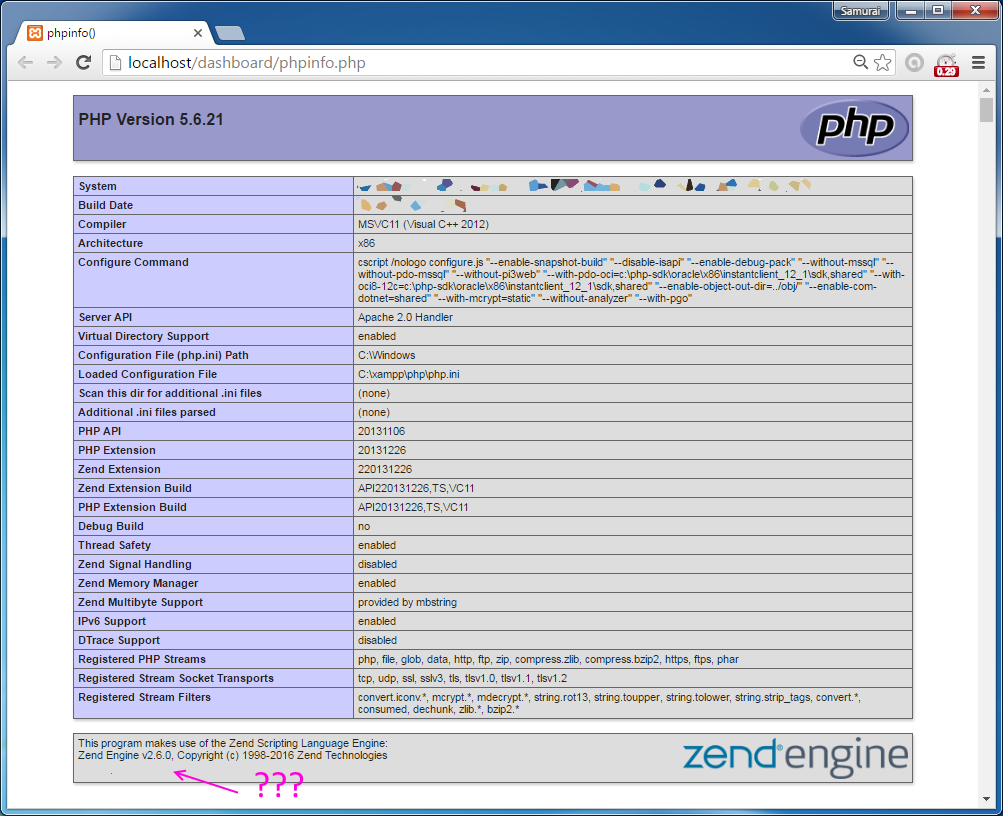Image resolution: width=1003 pixels, height=816 pixels.
Task: Click the C:\xampp\php\php.ini value
Action: [x=409, y=374]
